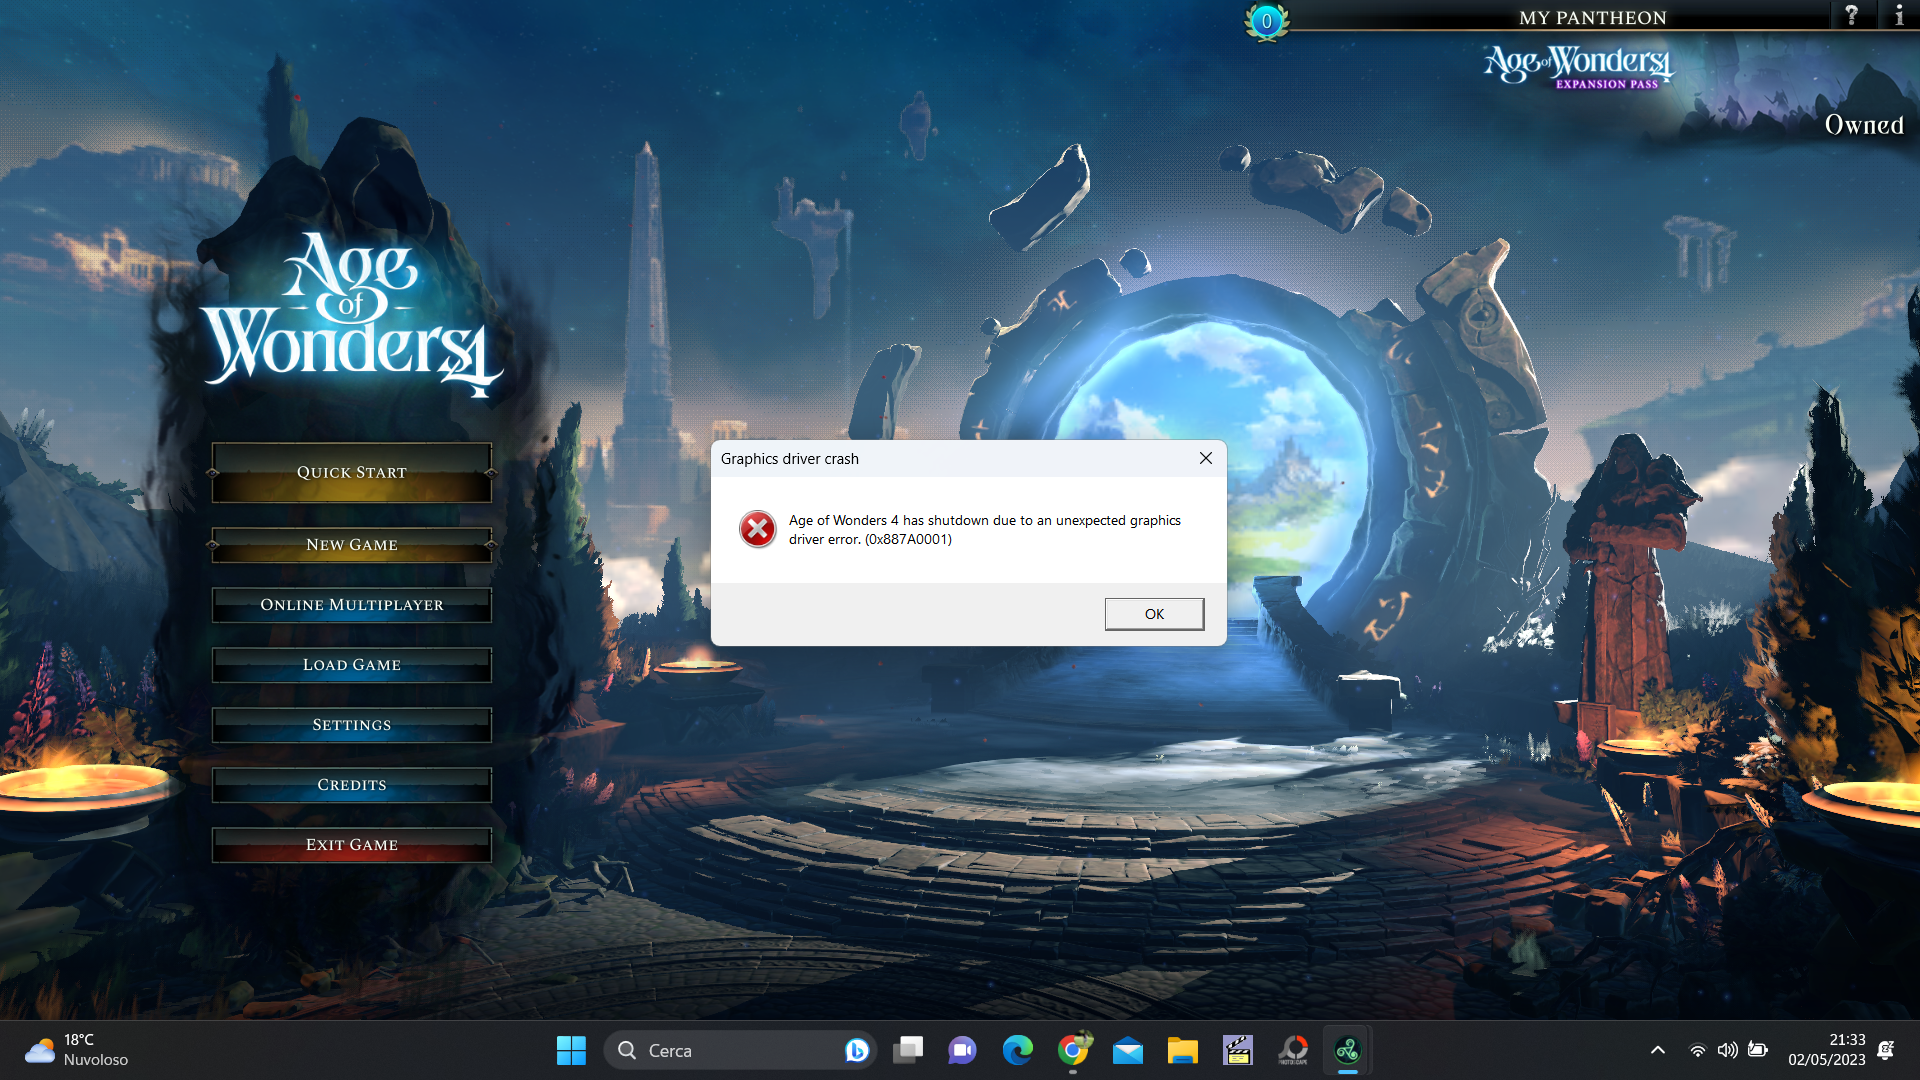Open File Explorer from the taskbar
Screen dimensions: 1920x1080
(x=1183, y=1050)
